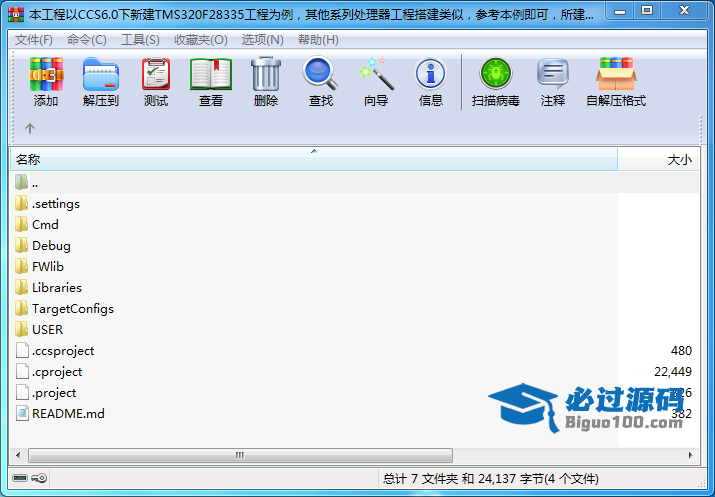This screenshot has width=715, height=497.
Task: Sort by the Name (名称) column header
Action: [x=314, y=160]
